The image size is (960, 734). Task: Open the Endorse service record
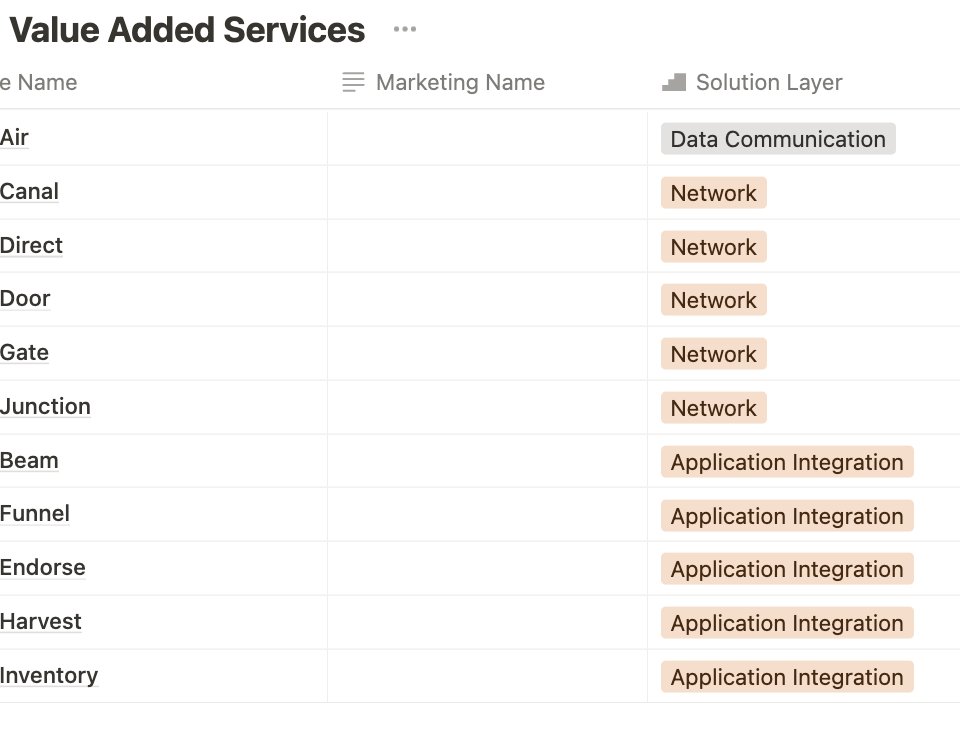pos(42,567)
